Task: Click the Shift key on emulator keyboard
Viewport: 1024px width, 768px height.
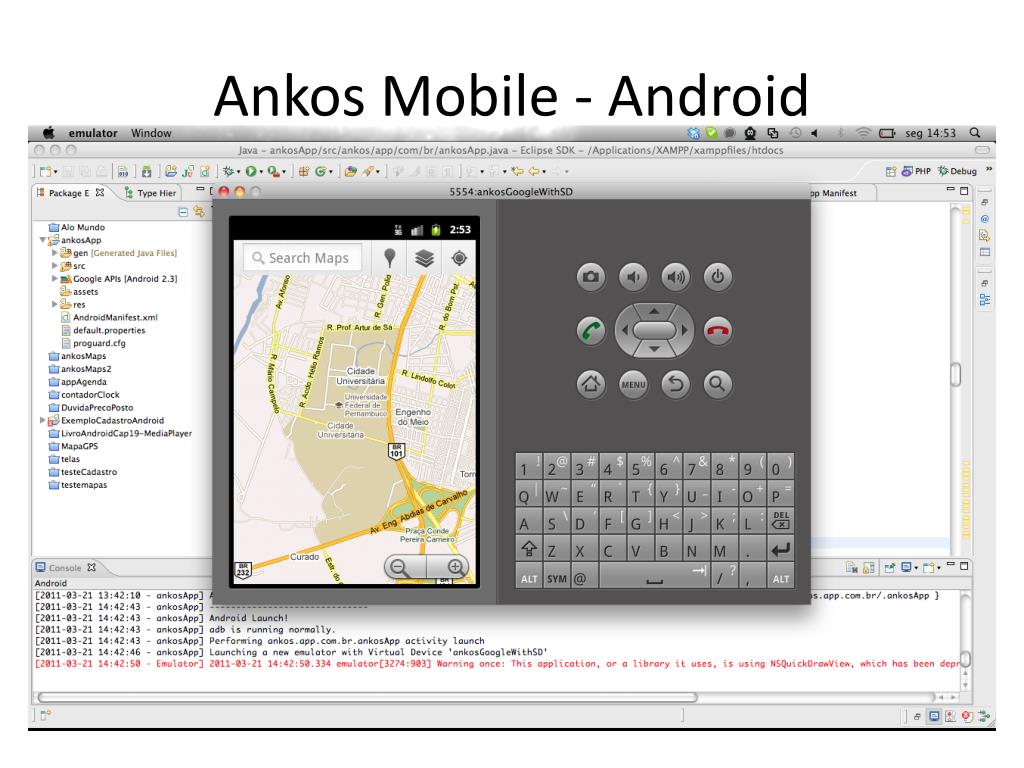Action: pyautogui.click(x=529, y=550)
